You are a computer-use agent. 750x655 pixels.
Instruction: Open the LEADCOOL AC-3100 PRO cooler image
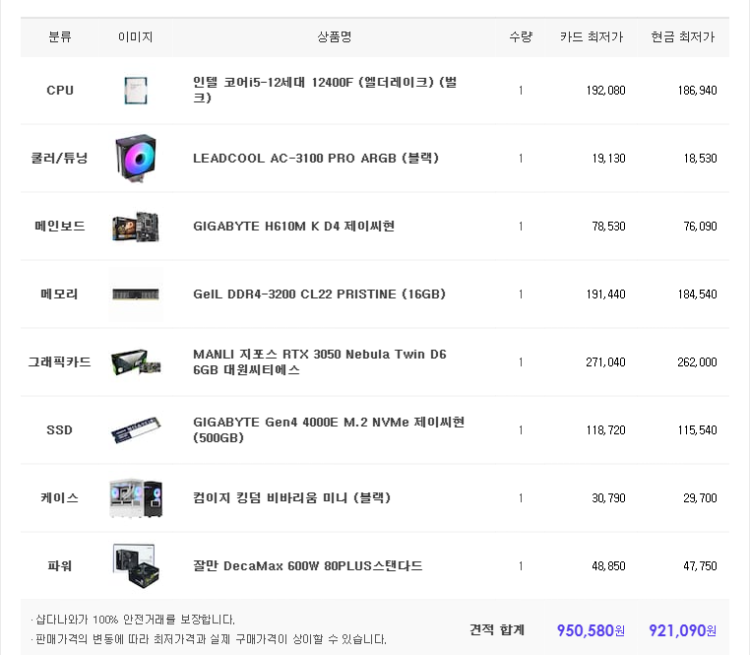point(135,158)
